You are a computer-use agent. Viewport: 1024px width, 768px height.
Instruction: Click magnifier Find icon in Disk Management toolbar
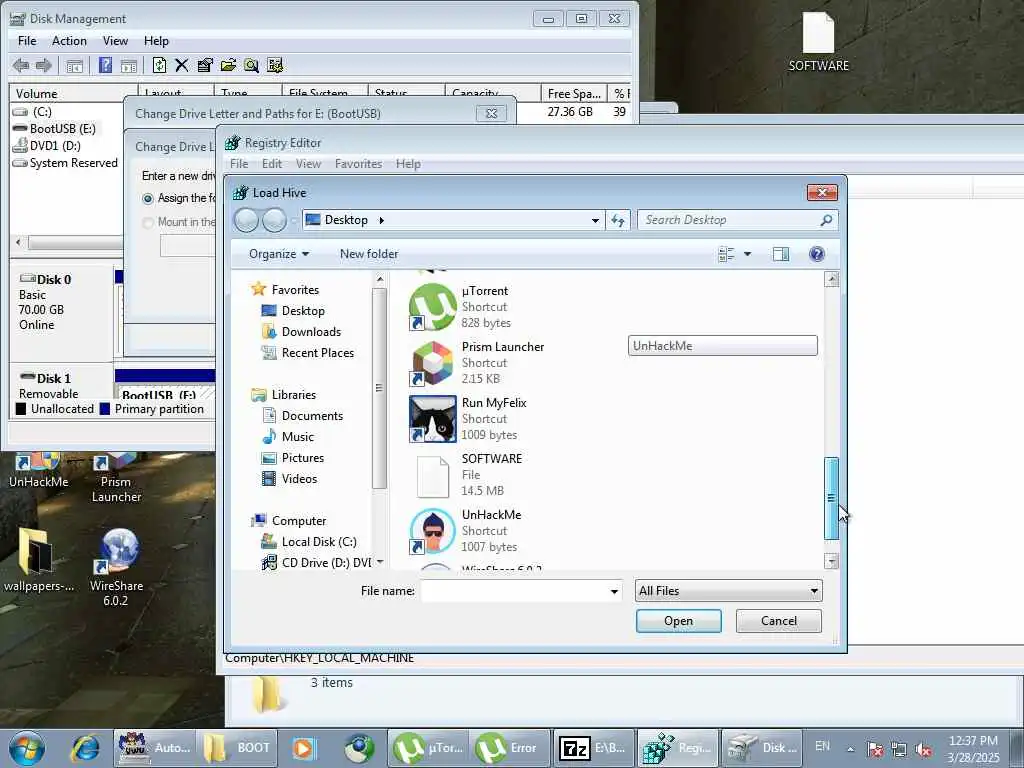tap(251, 65)
